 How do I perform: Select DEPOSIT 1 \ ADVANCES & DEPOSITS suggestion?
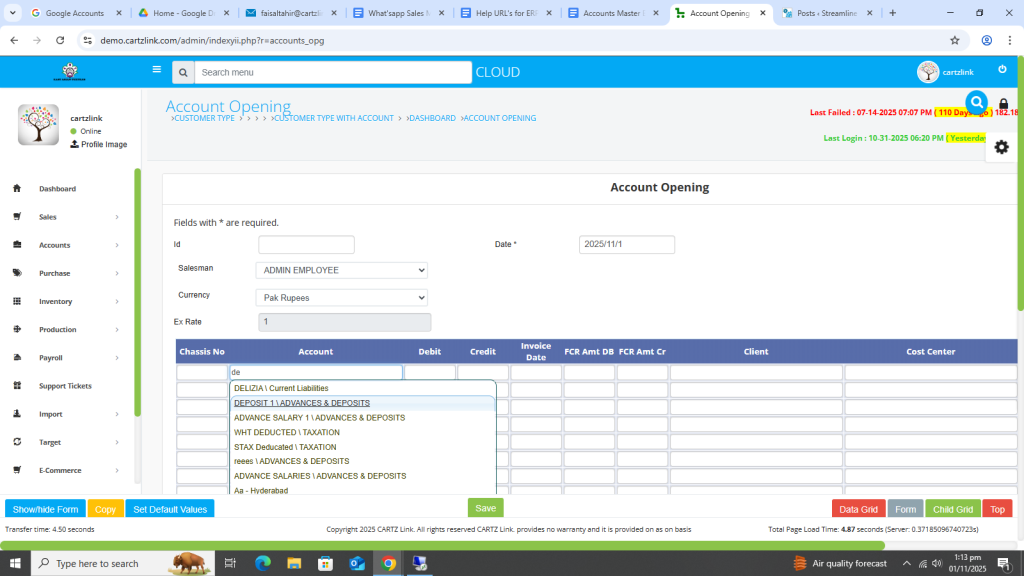pyautogui.click(x=302, y=403)
